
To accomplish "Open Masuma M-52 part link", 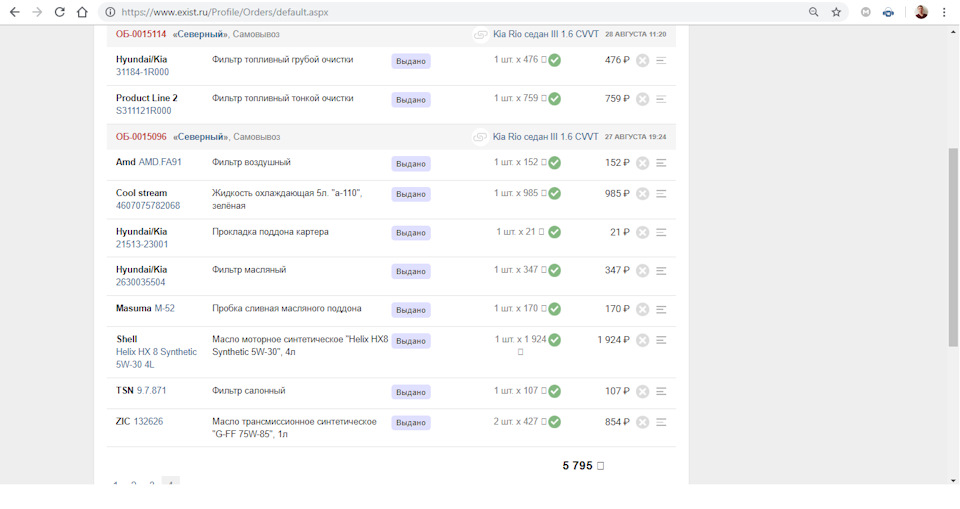I will coord(164,309).
